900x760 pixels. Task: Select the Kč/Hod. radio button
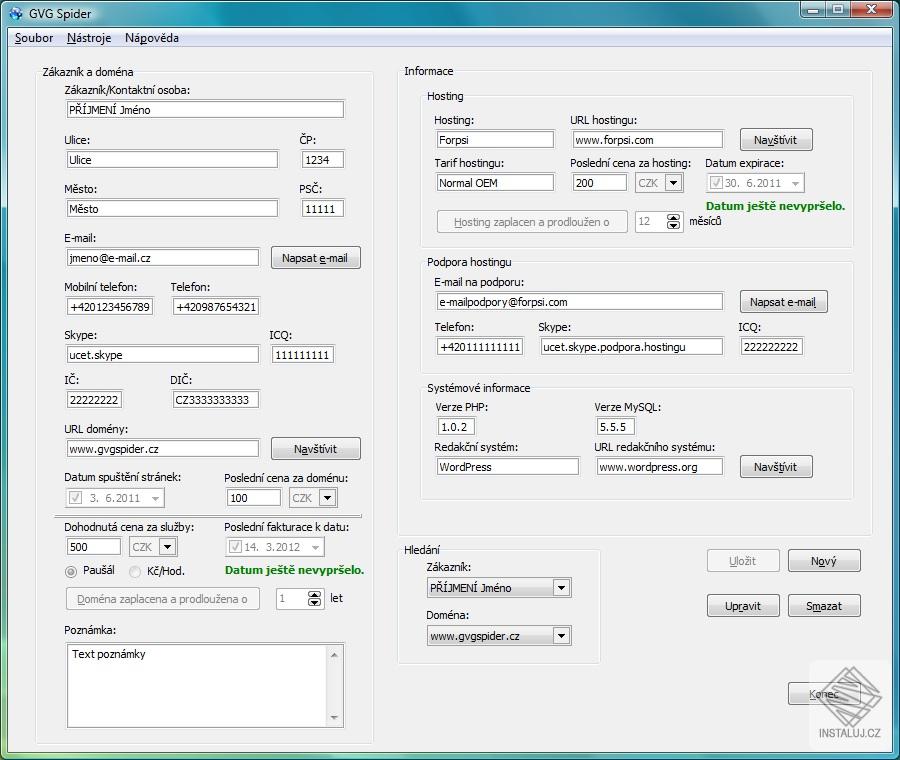click(136, 571)
